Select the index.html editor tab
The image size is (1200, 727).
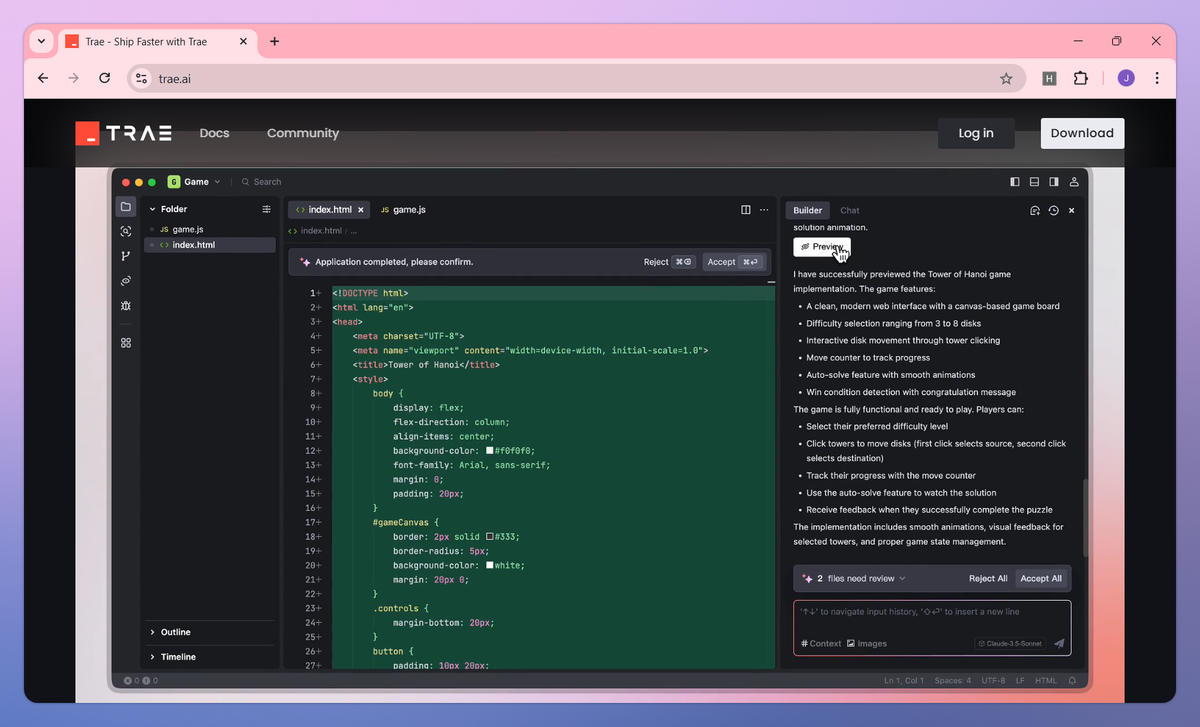[330, 210]
